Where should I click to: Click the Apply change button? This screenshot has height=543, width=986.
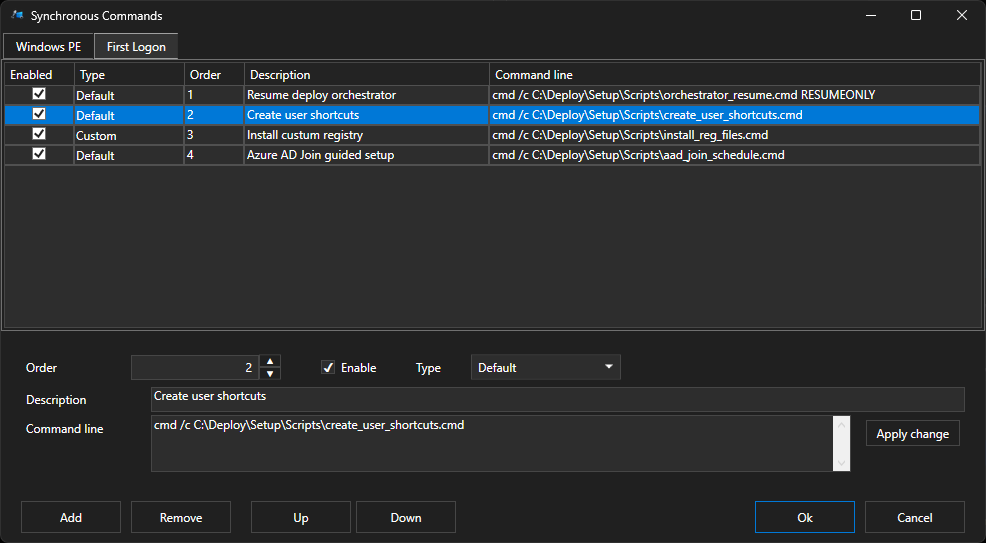(912, 434)
